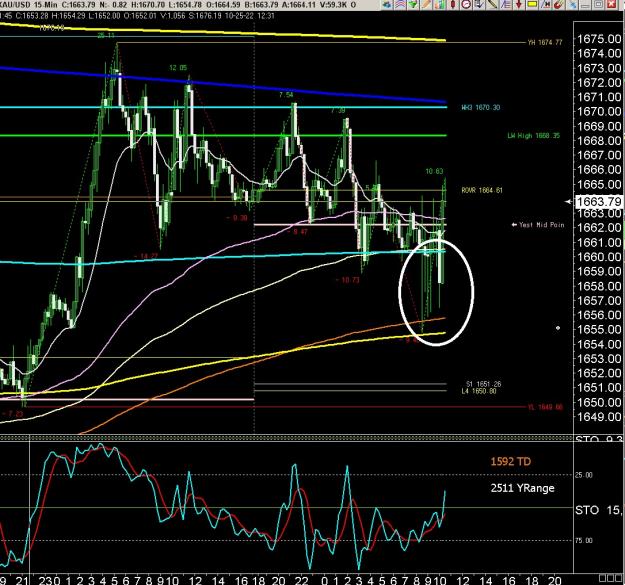
Task: Click the current price tag 1663.79
Action: pos(597,202)
